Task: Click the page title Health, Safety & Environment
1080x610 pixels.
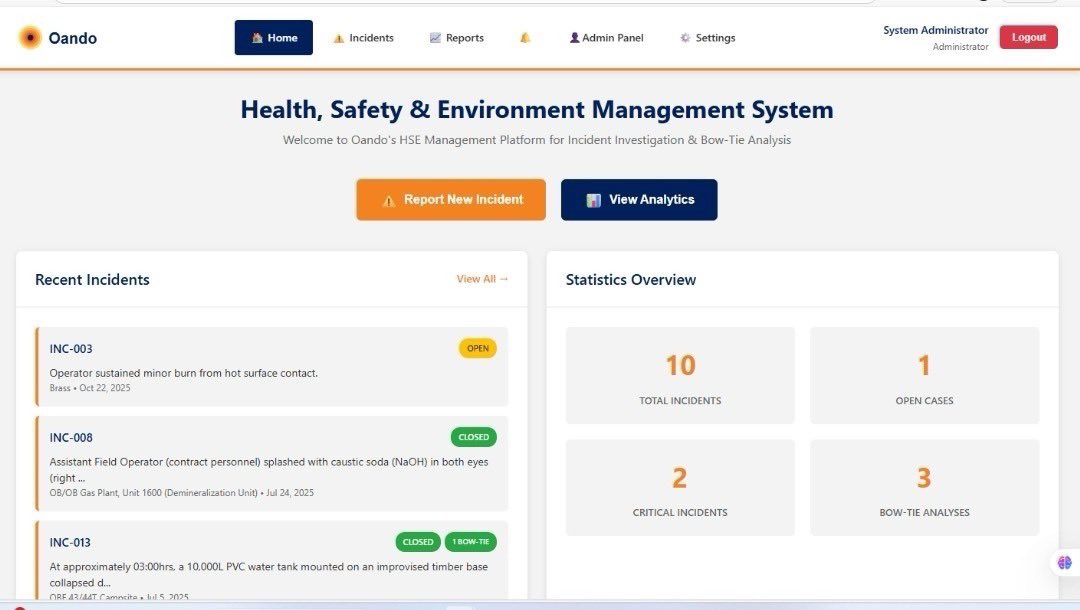Action: coord(537,109)
